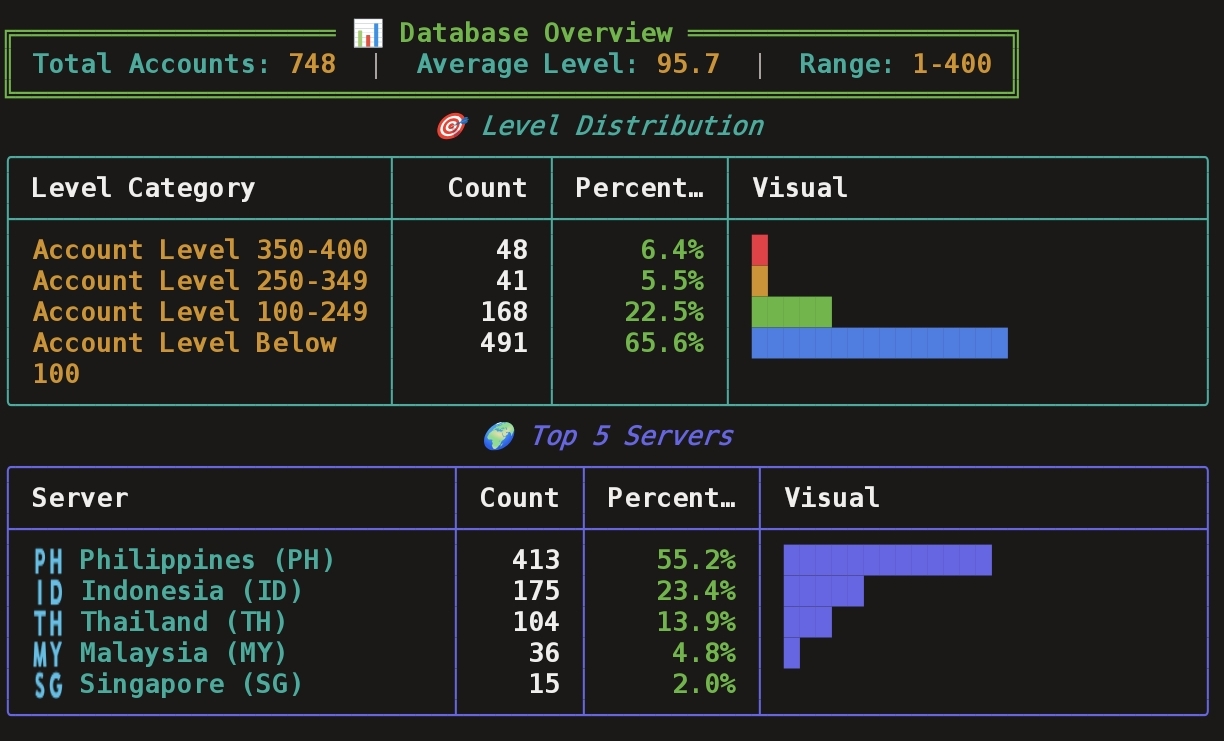Click the bar chart icon beside Database Overview
Image resolution: width=1224 pixels, height=741 pixels.
click(368, 33)
